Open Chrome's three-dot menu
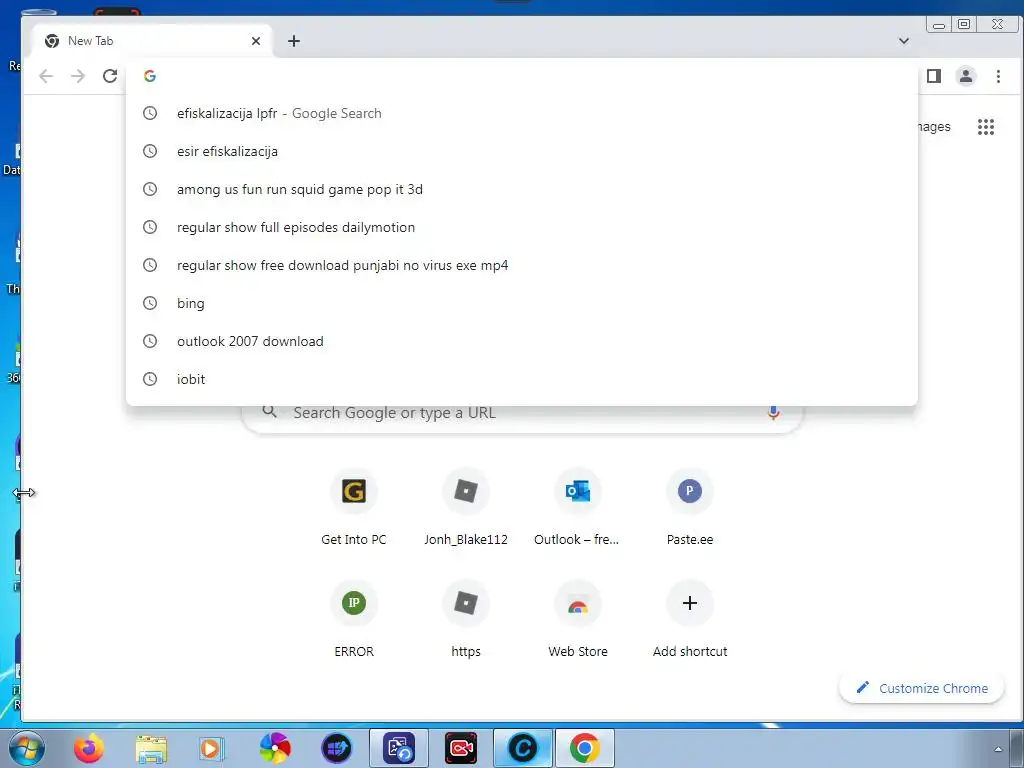 click(998, 76)
